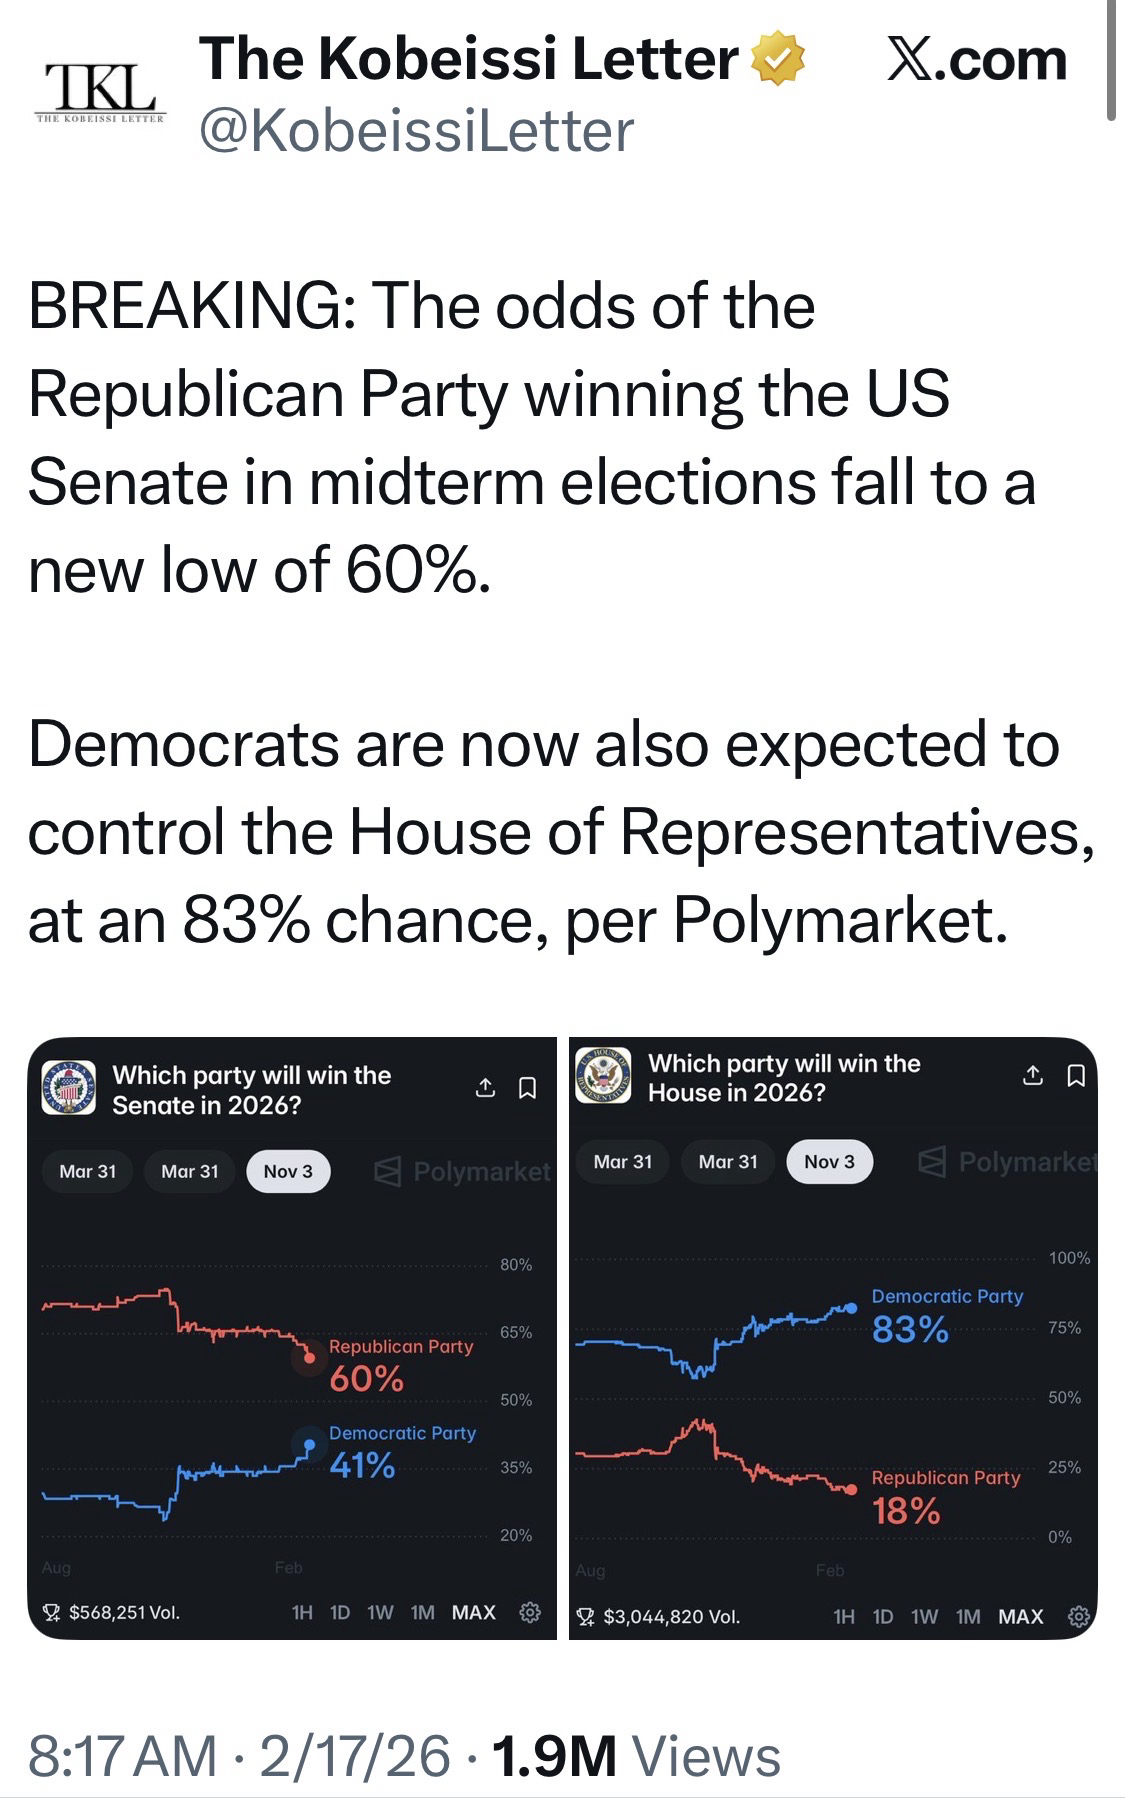Open settings gear on House chart
This screenshot has width=1125, height=1798.
[x=1078, y=1616]
